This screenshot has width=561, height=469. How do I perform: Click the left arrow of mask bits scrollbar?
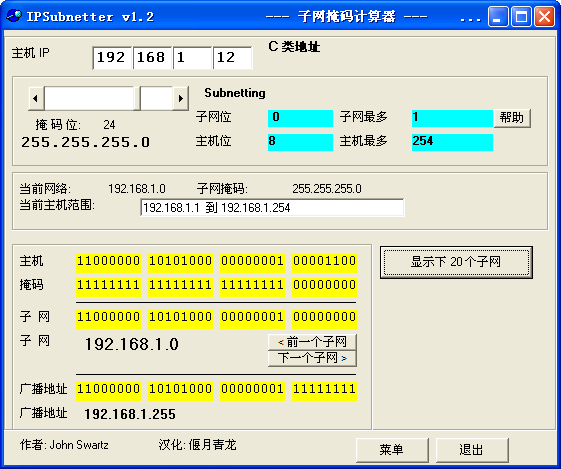[36, 98]
